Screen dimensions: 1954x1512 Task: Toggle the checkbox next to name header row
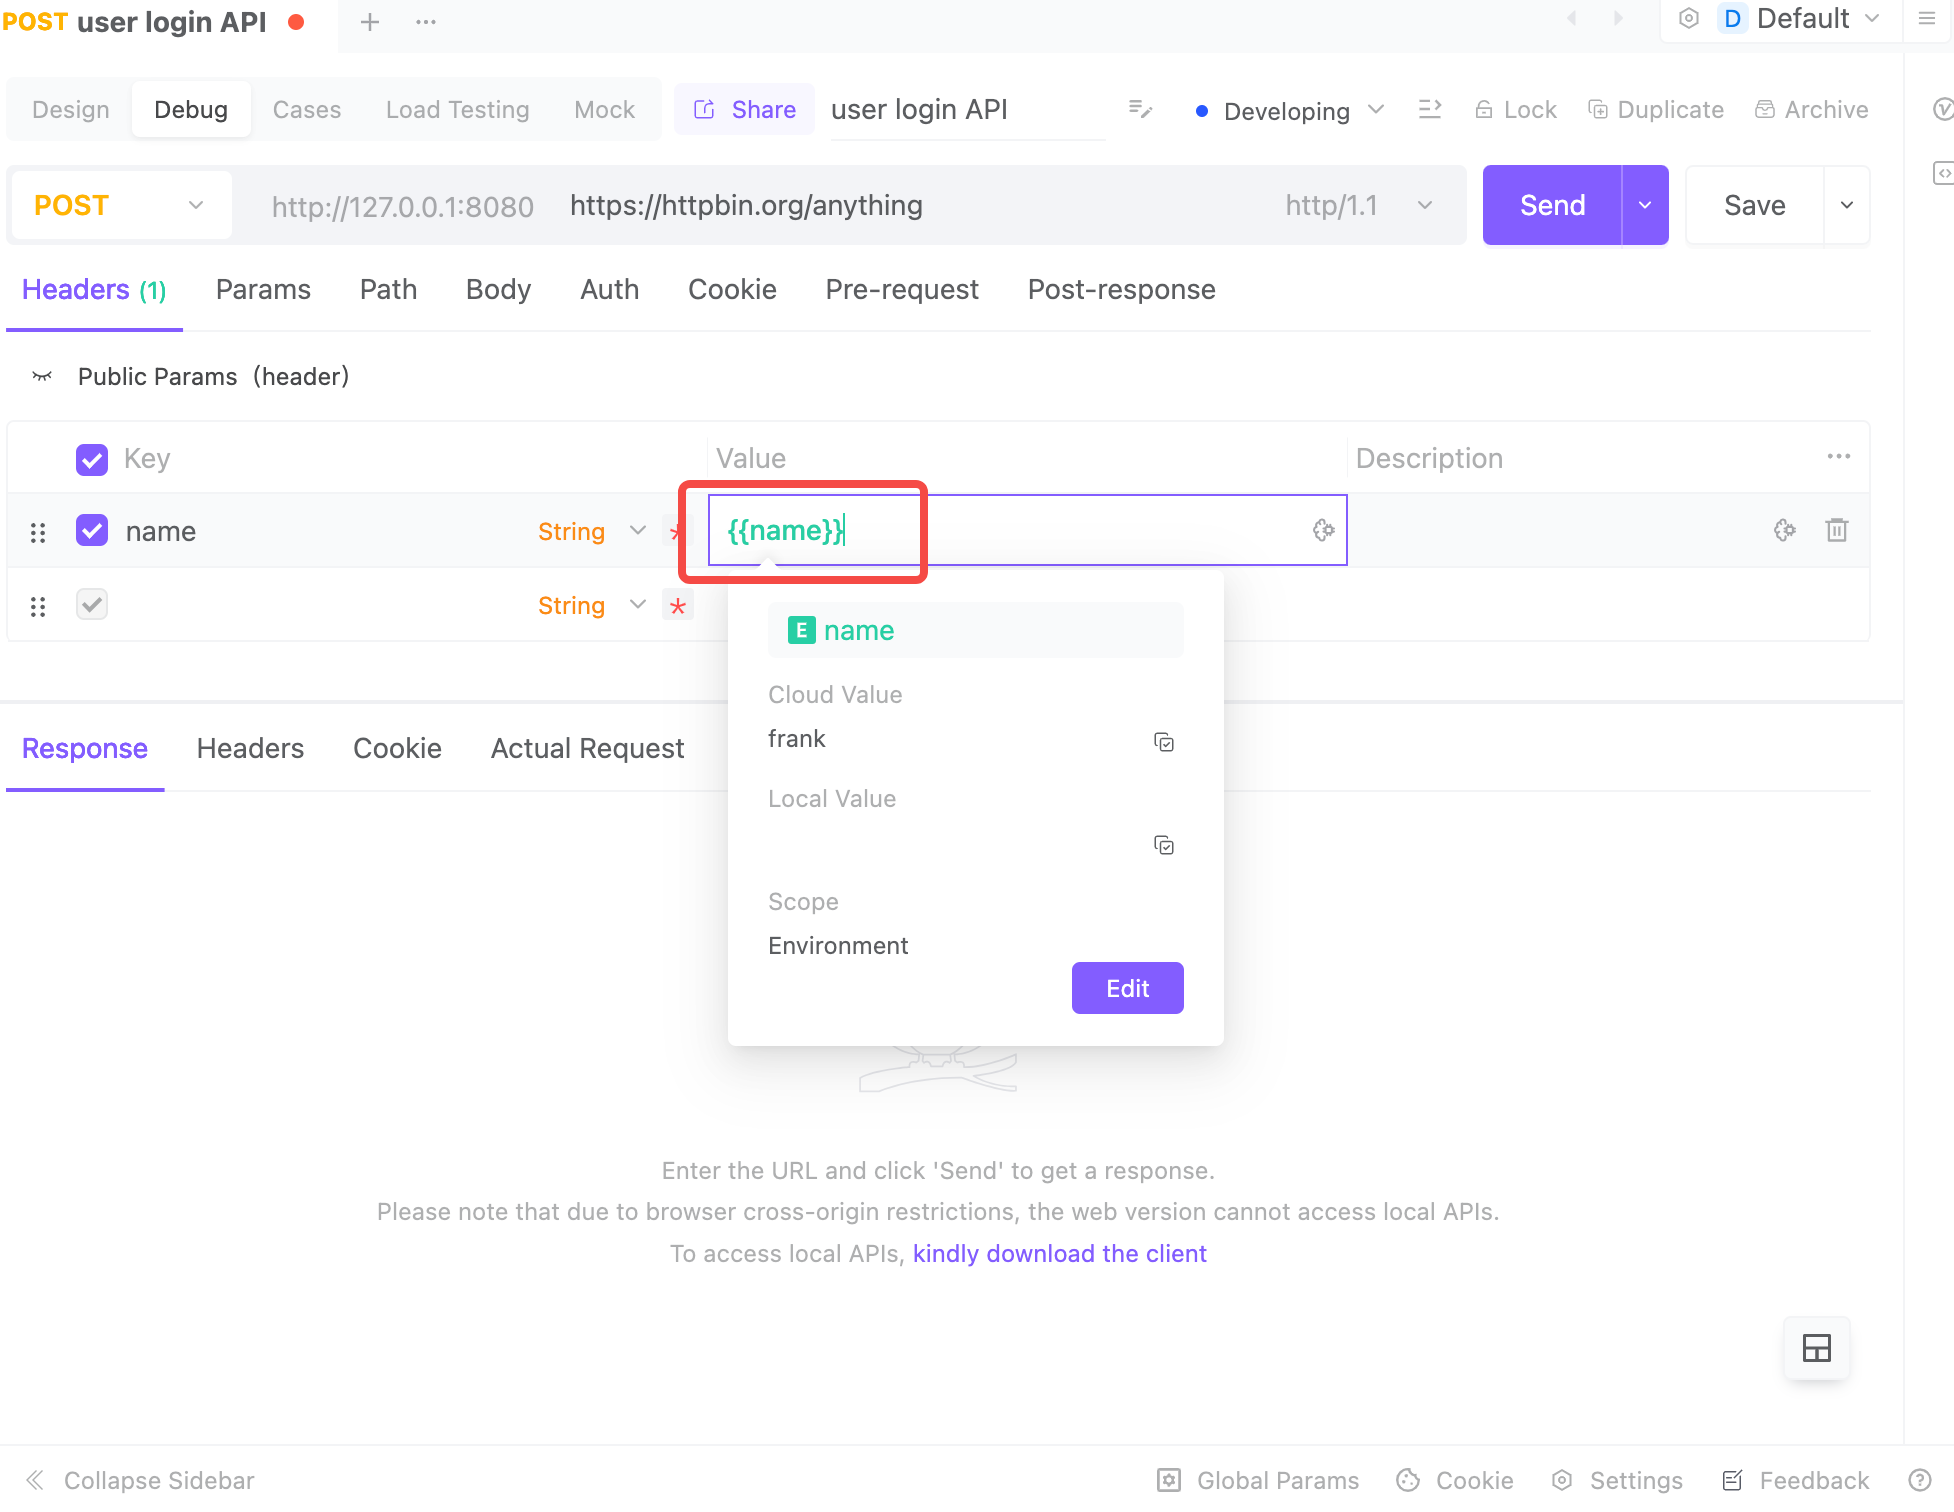coord(92,530)
